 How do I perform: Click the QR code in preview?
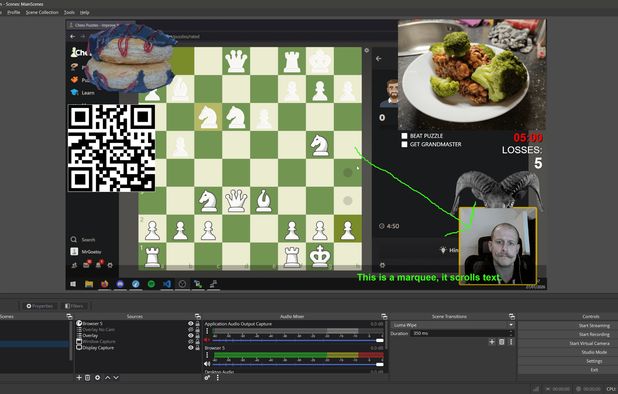[112, 148]
